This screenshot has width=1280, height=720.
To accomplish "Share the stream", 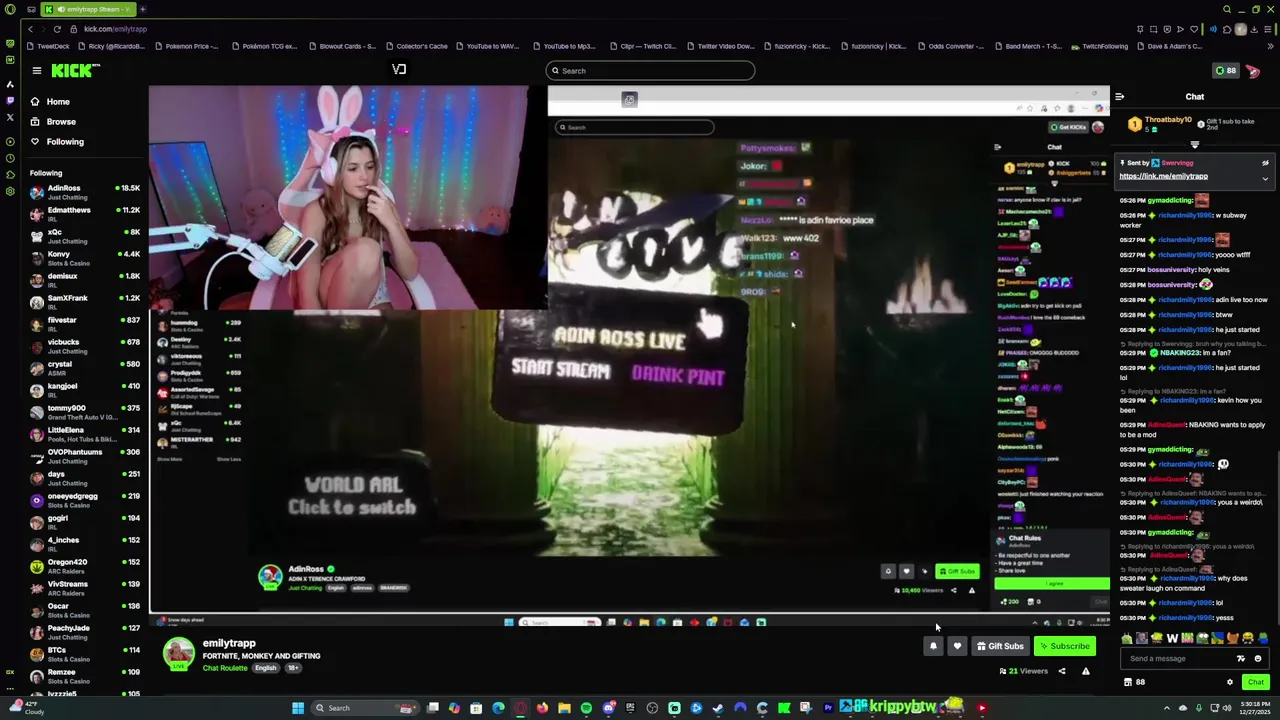I will pos(1062,671).
